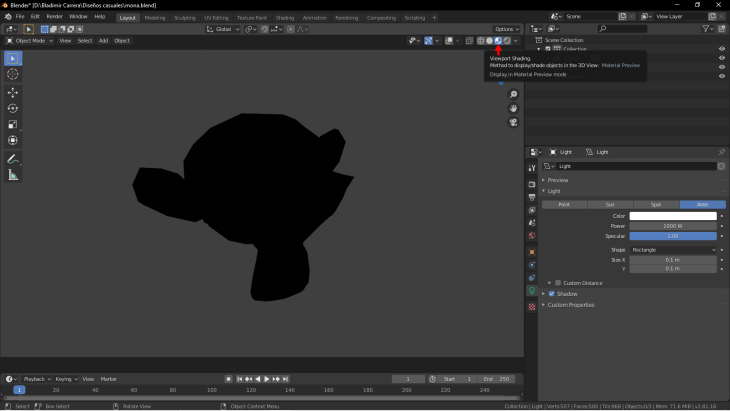Click the Specular 1.00 slider
This screenshot has height=411, width=730.
673,236
